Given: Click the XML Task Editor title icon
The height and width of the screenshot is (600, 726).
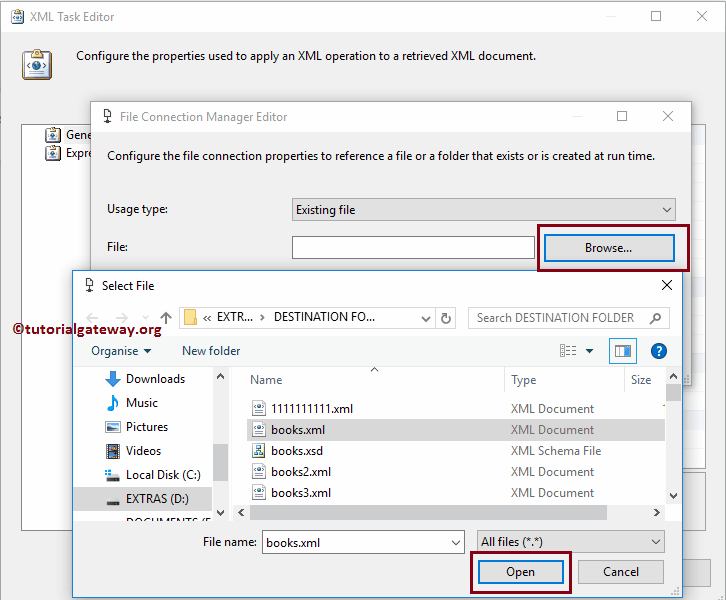Looking at the screenshot, I should pyautogui.click(x=18, y=17).
